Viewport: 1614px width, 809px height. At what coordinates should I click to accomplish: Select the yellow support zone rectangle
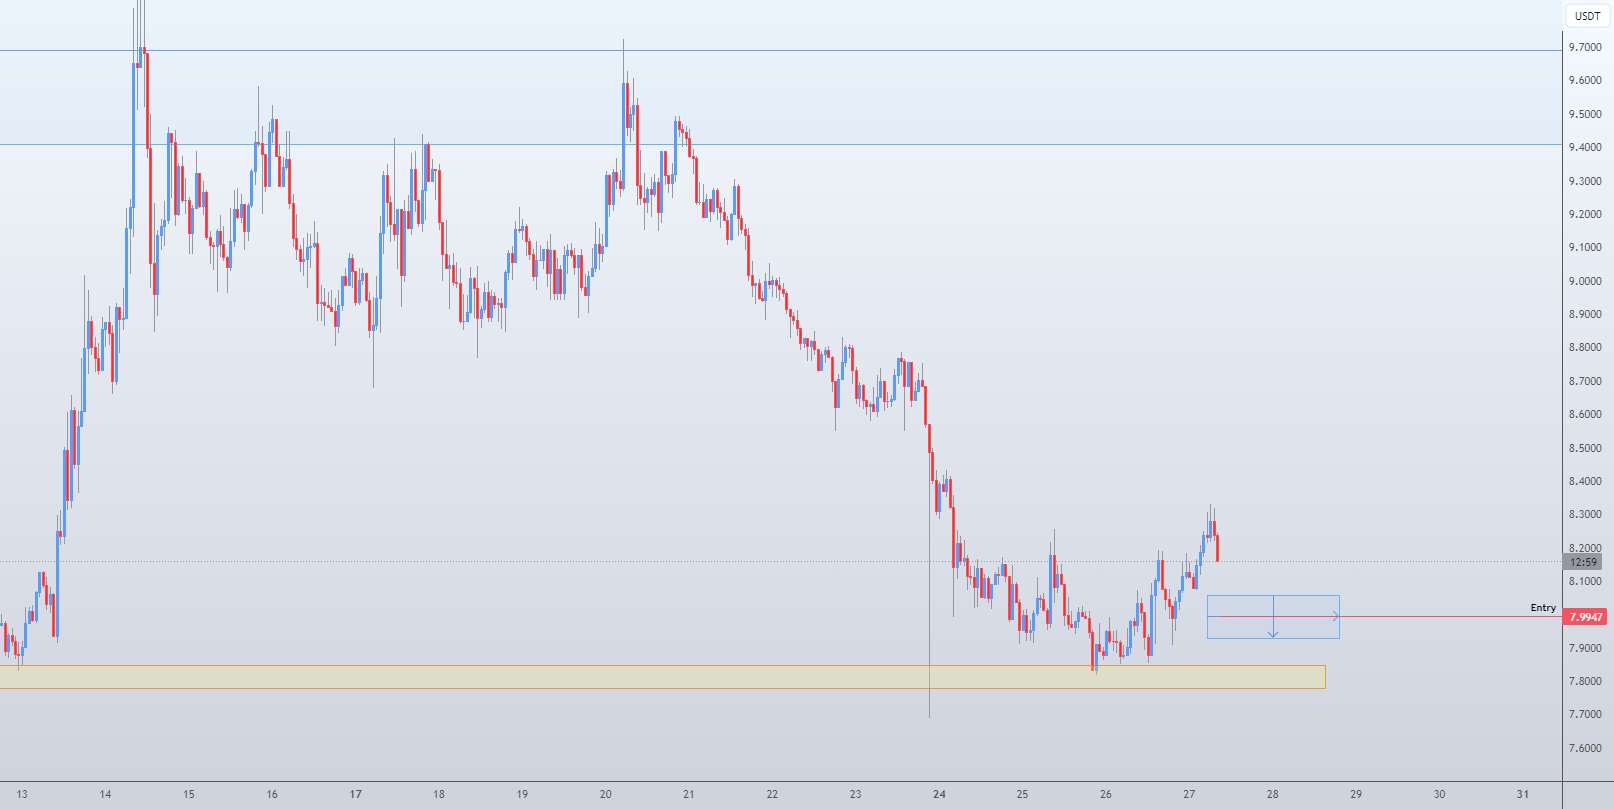click(662, 677)
